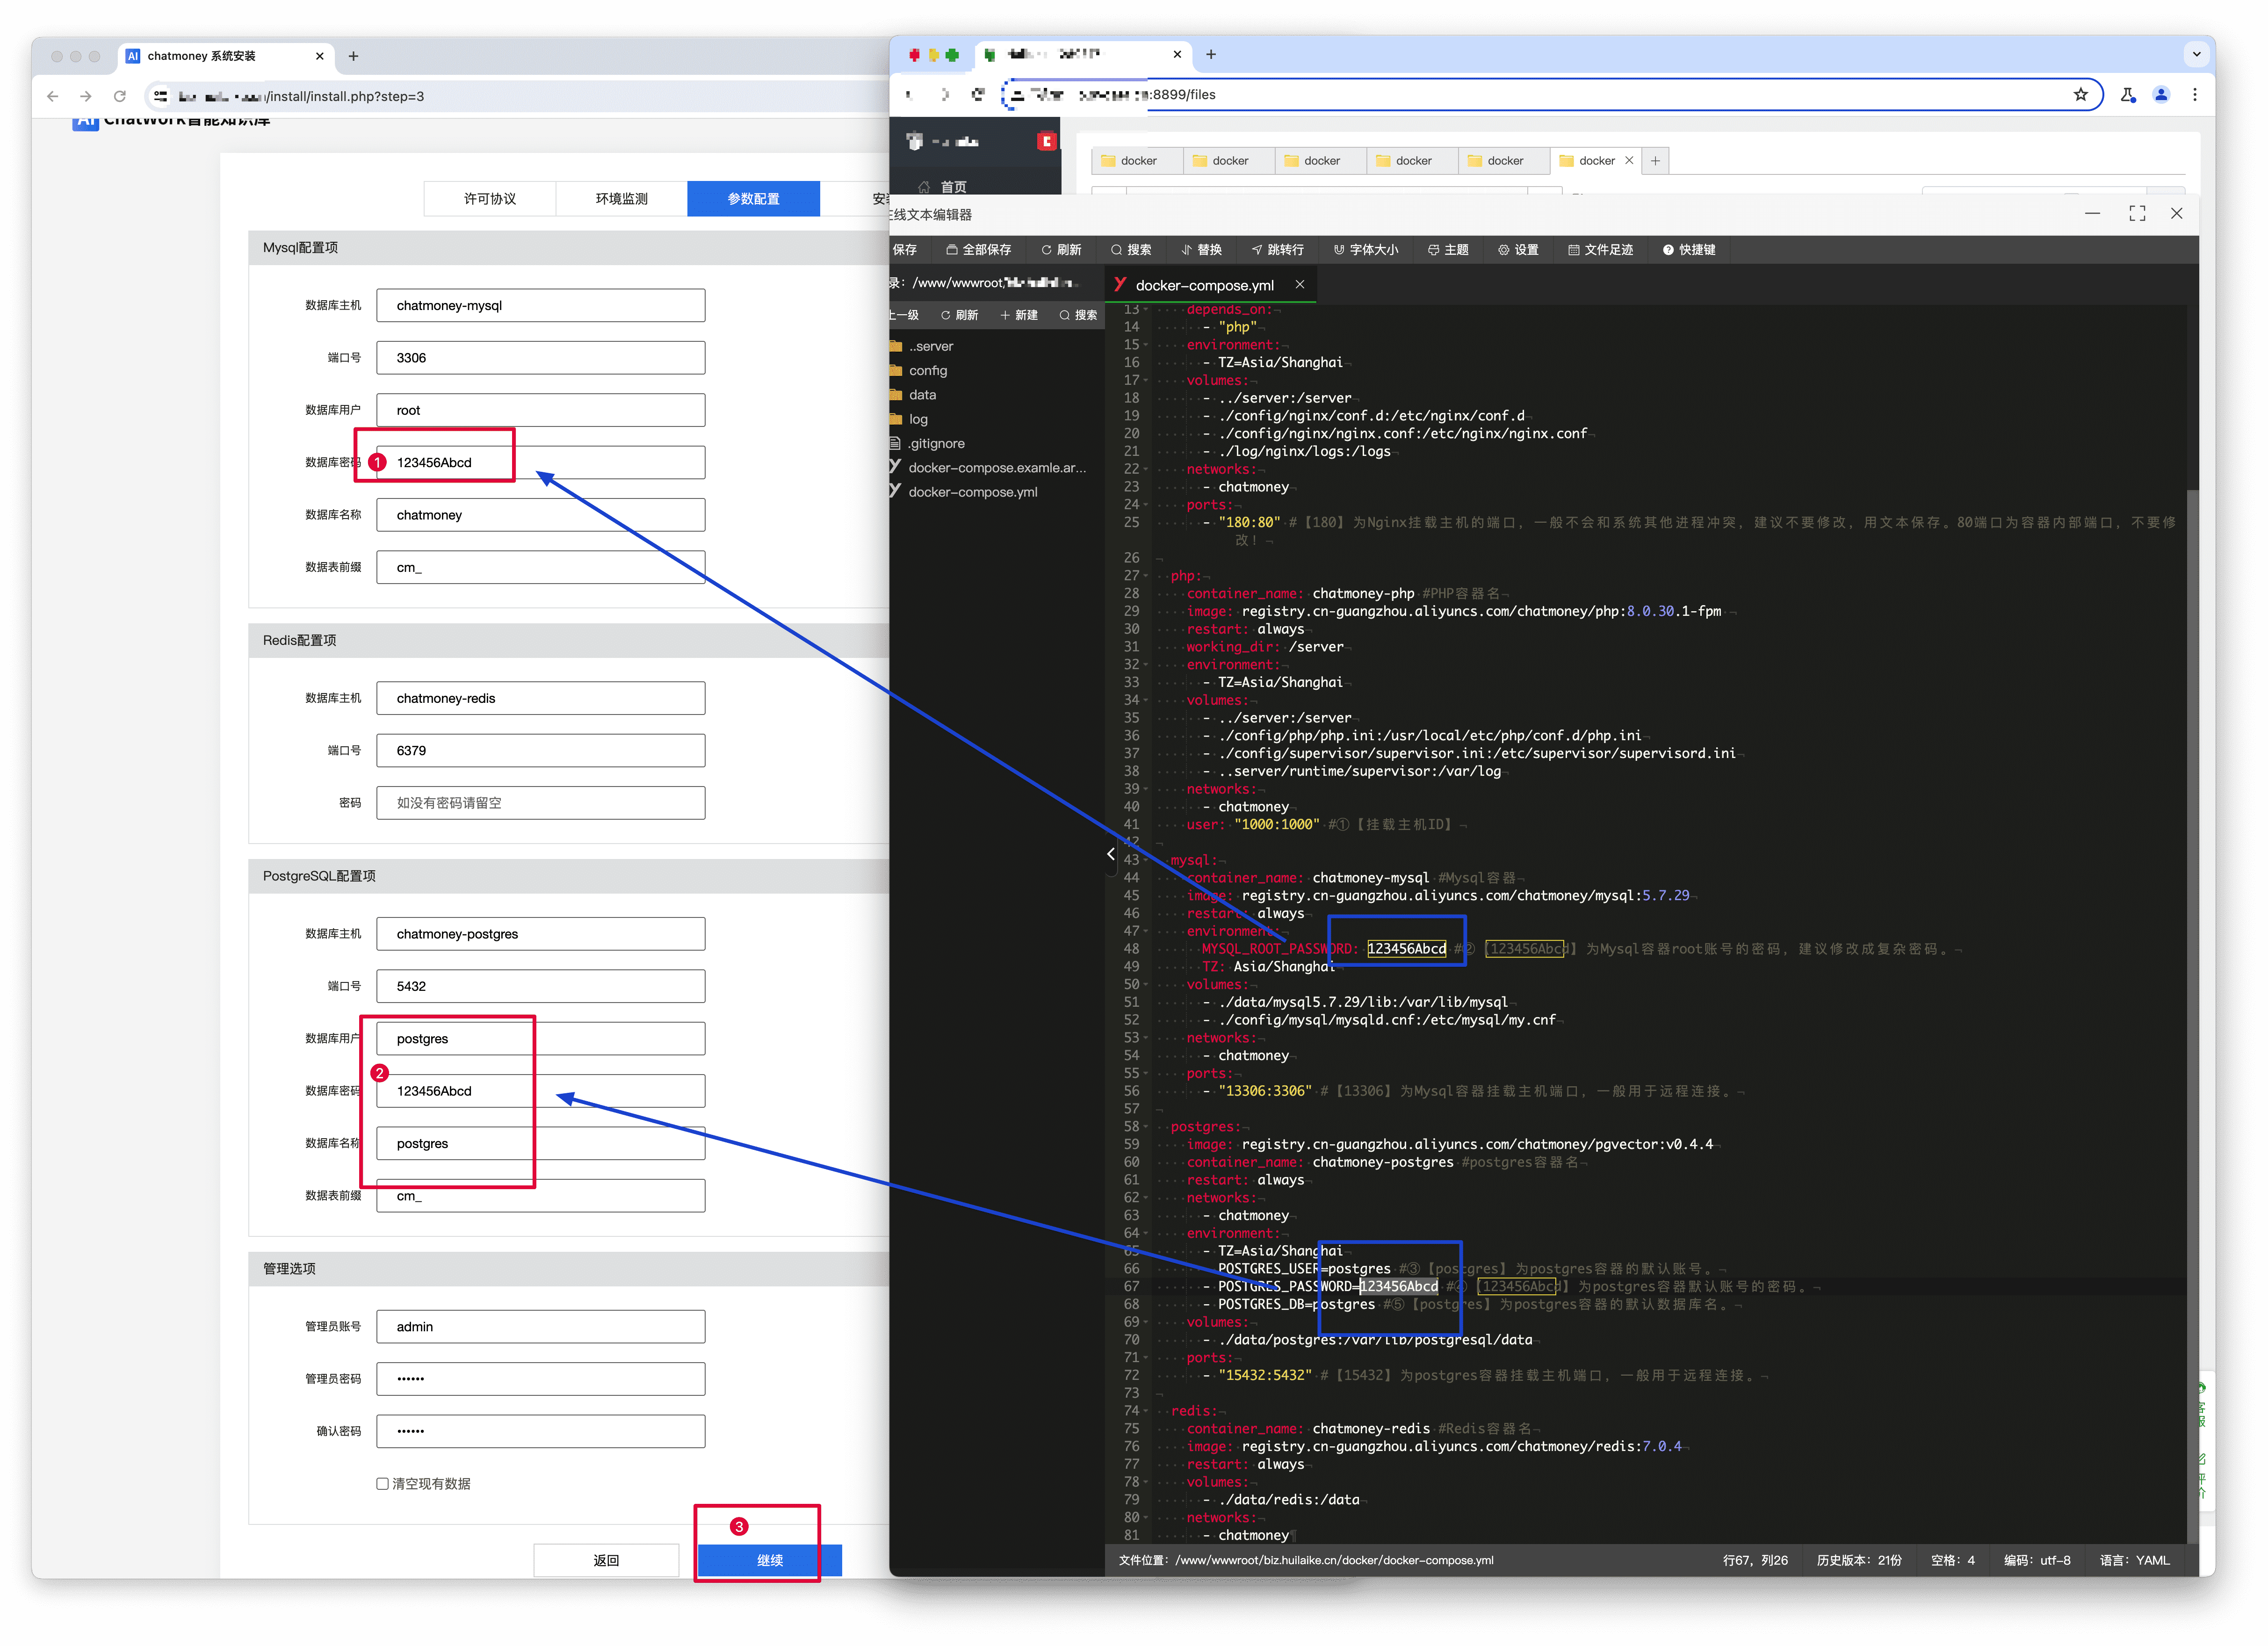This screenshot has width=2268, height=1646.
Task: Click the Mysql 数据库主机 input field
Action: pos(540,306)
